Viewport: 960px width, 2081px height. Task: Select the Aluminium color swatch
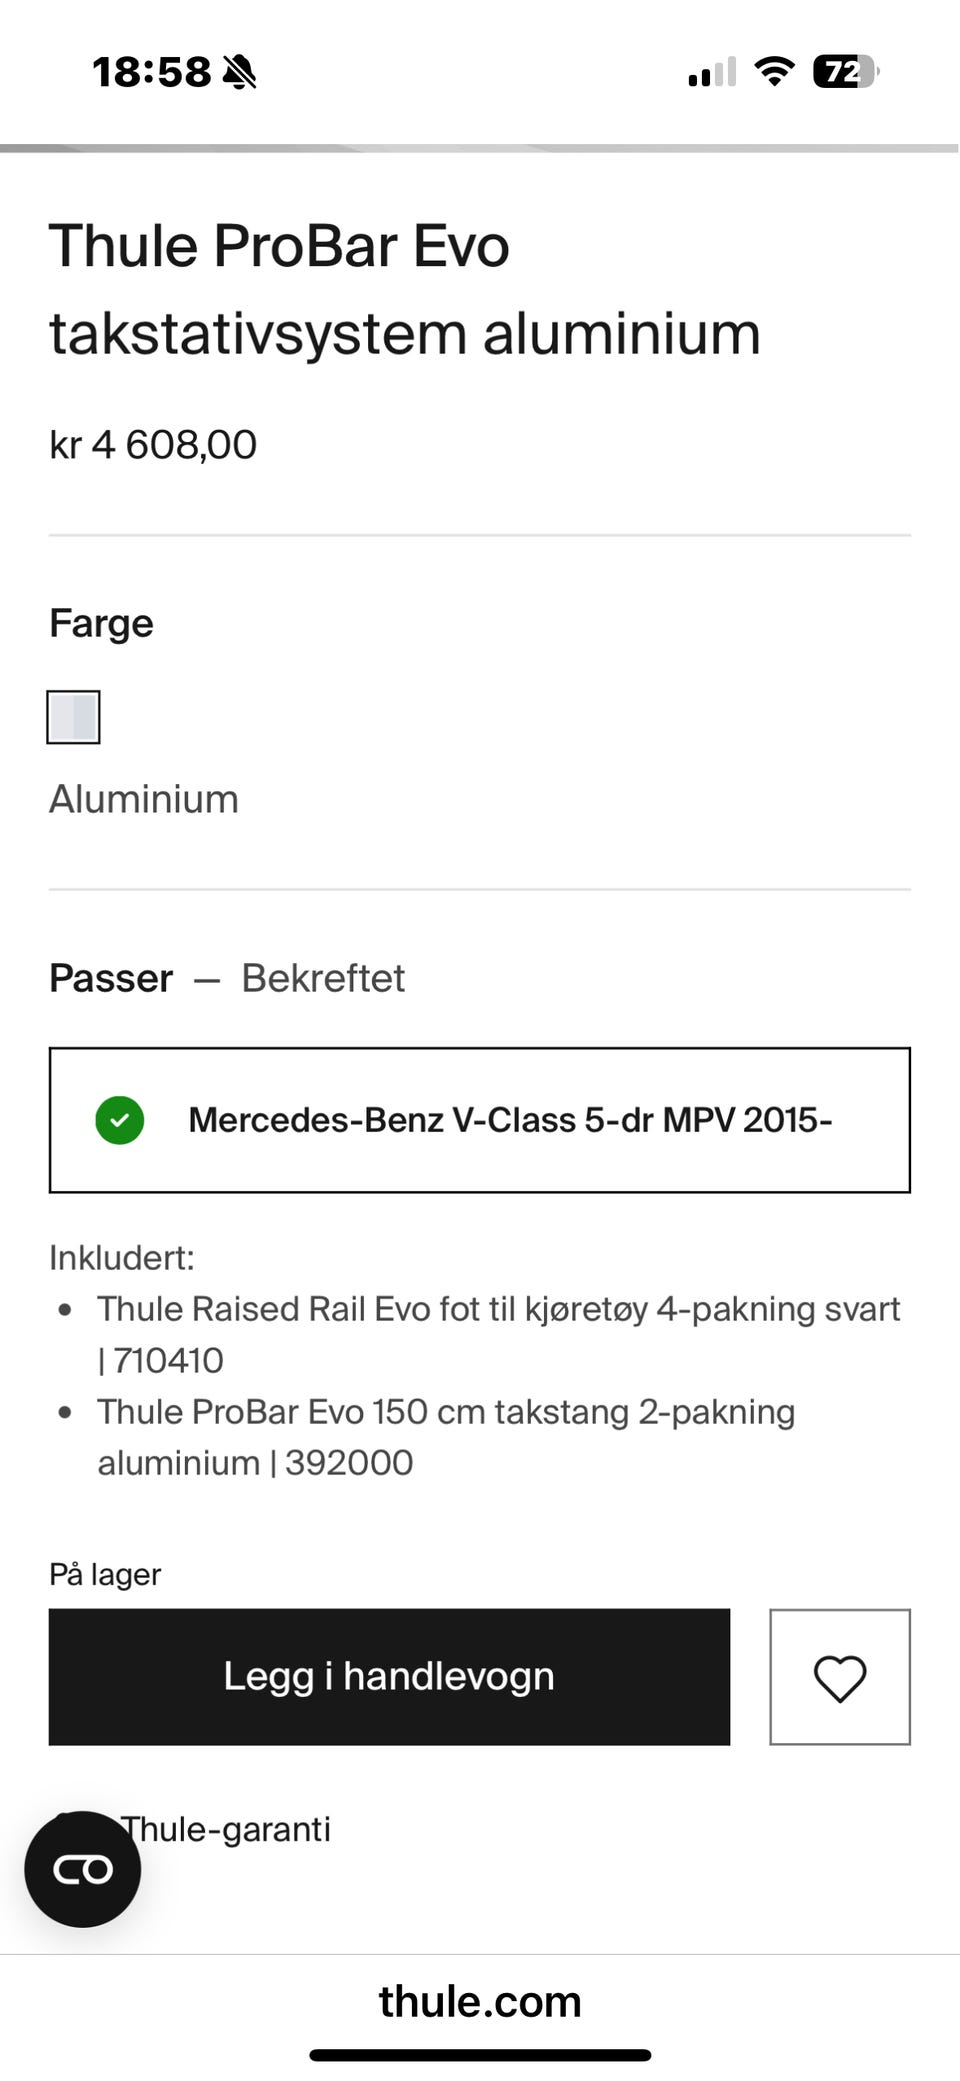[73, 717]
